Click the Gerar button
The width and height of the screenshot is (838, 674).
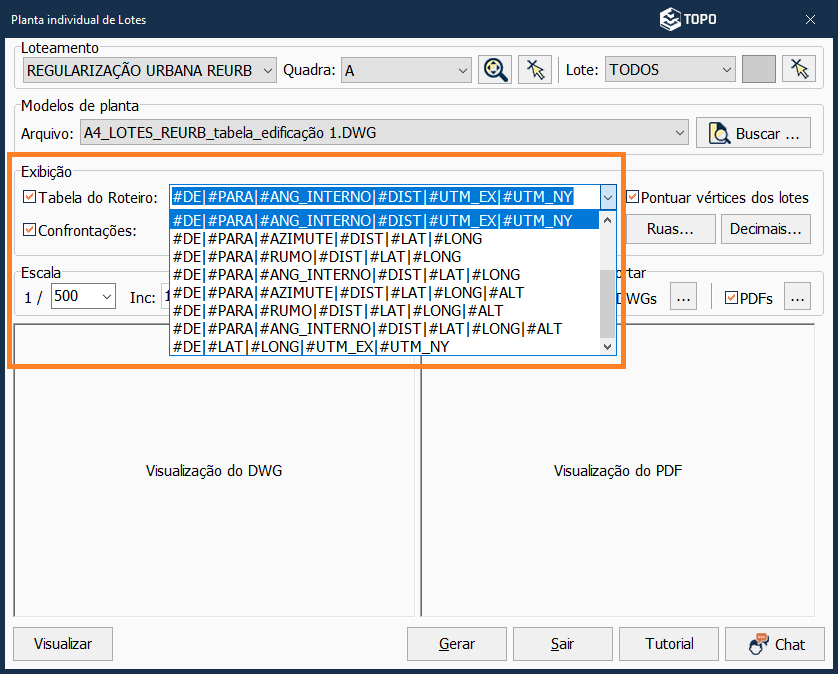click(x=457, y=644)
